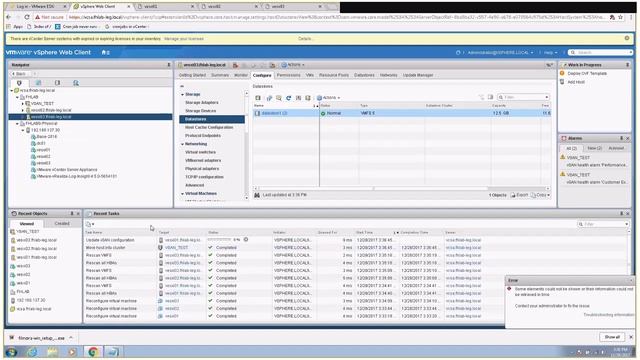The height and width of the screenshot is (360, 640).
Task: Switch to the Monitor tab
Action: (241, 75)
